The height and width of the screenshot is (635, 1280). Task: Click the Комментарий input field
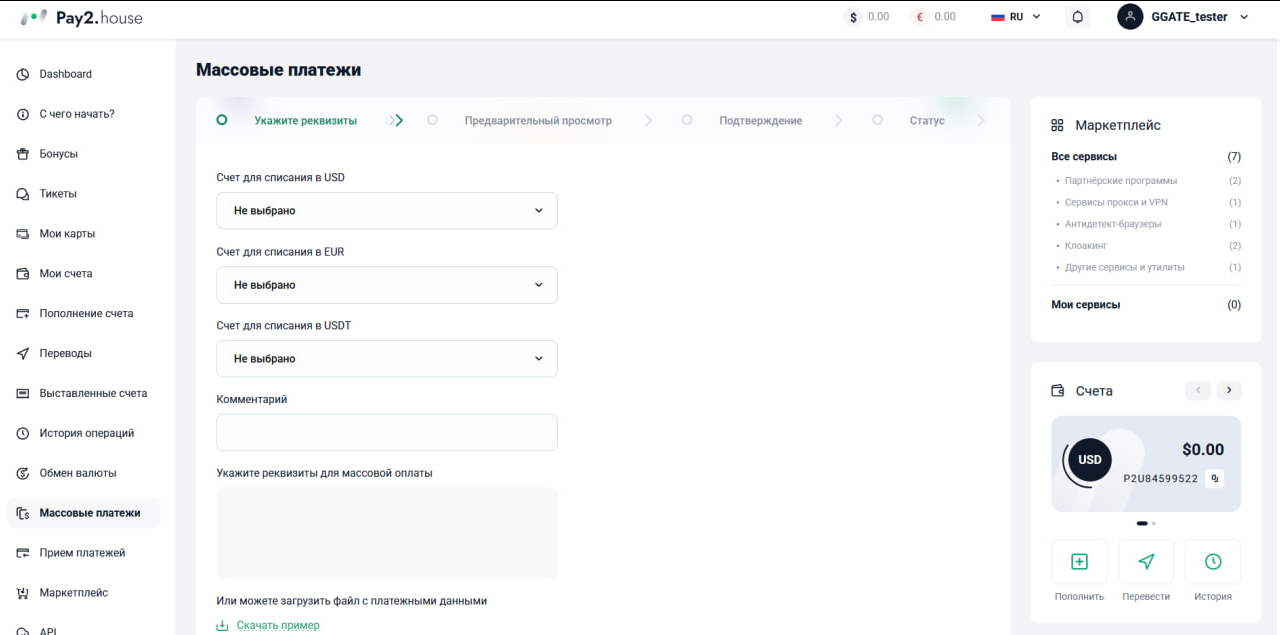[x=387, y=433]
